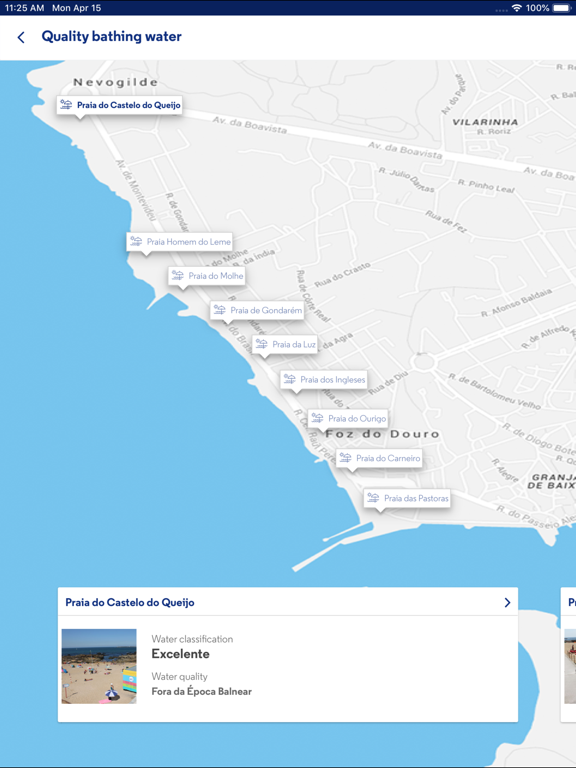Tap the Quality bathing water page title
Viewport: 576px width, 768px height.
[112, 36]
